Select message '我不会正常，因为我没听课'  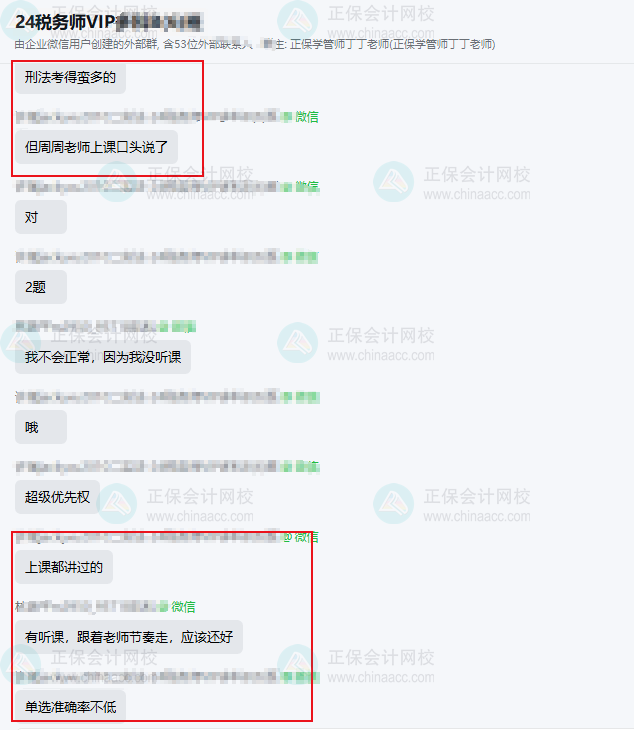pyautogui.click(x=103, y=357)
